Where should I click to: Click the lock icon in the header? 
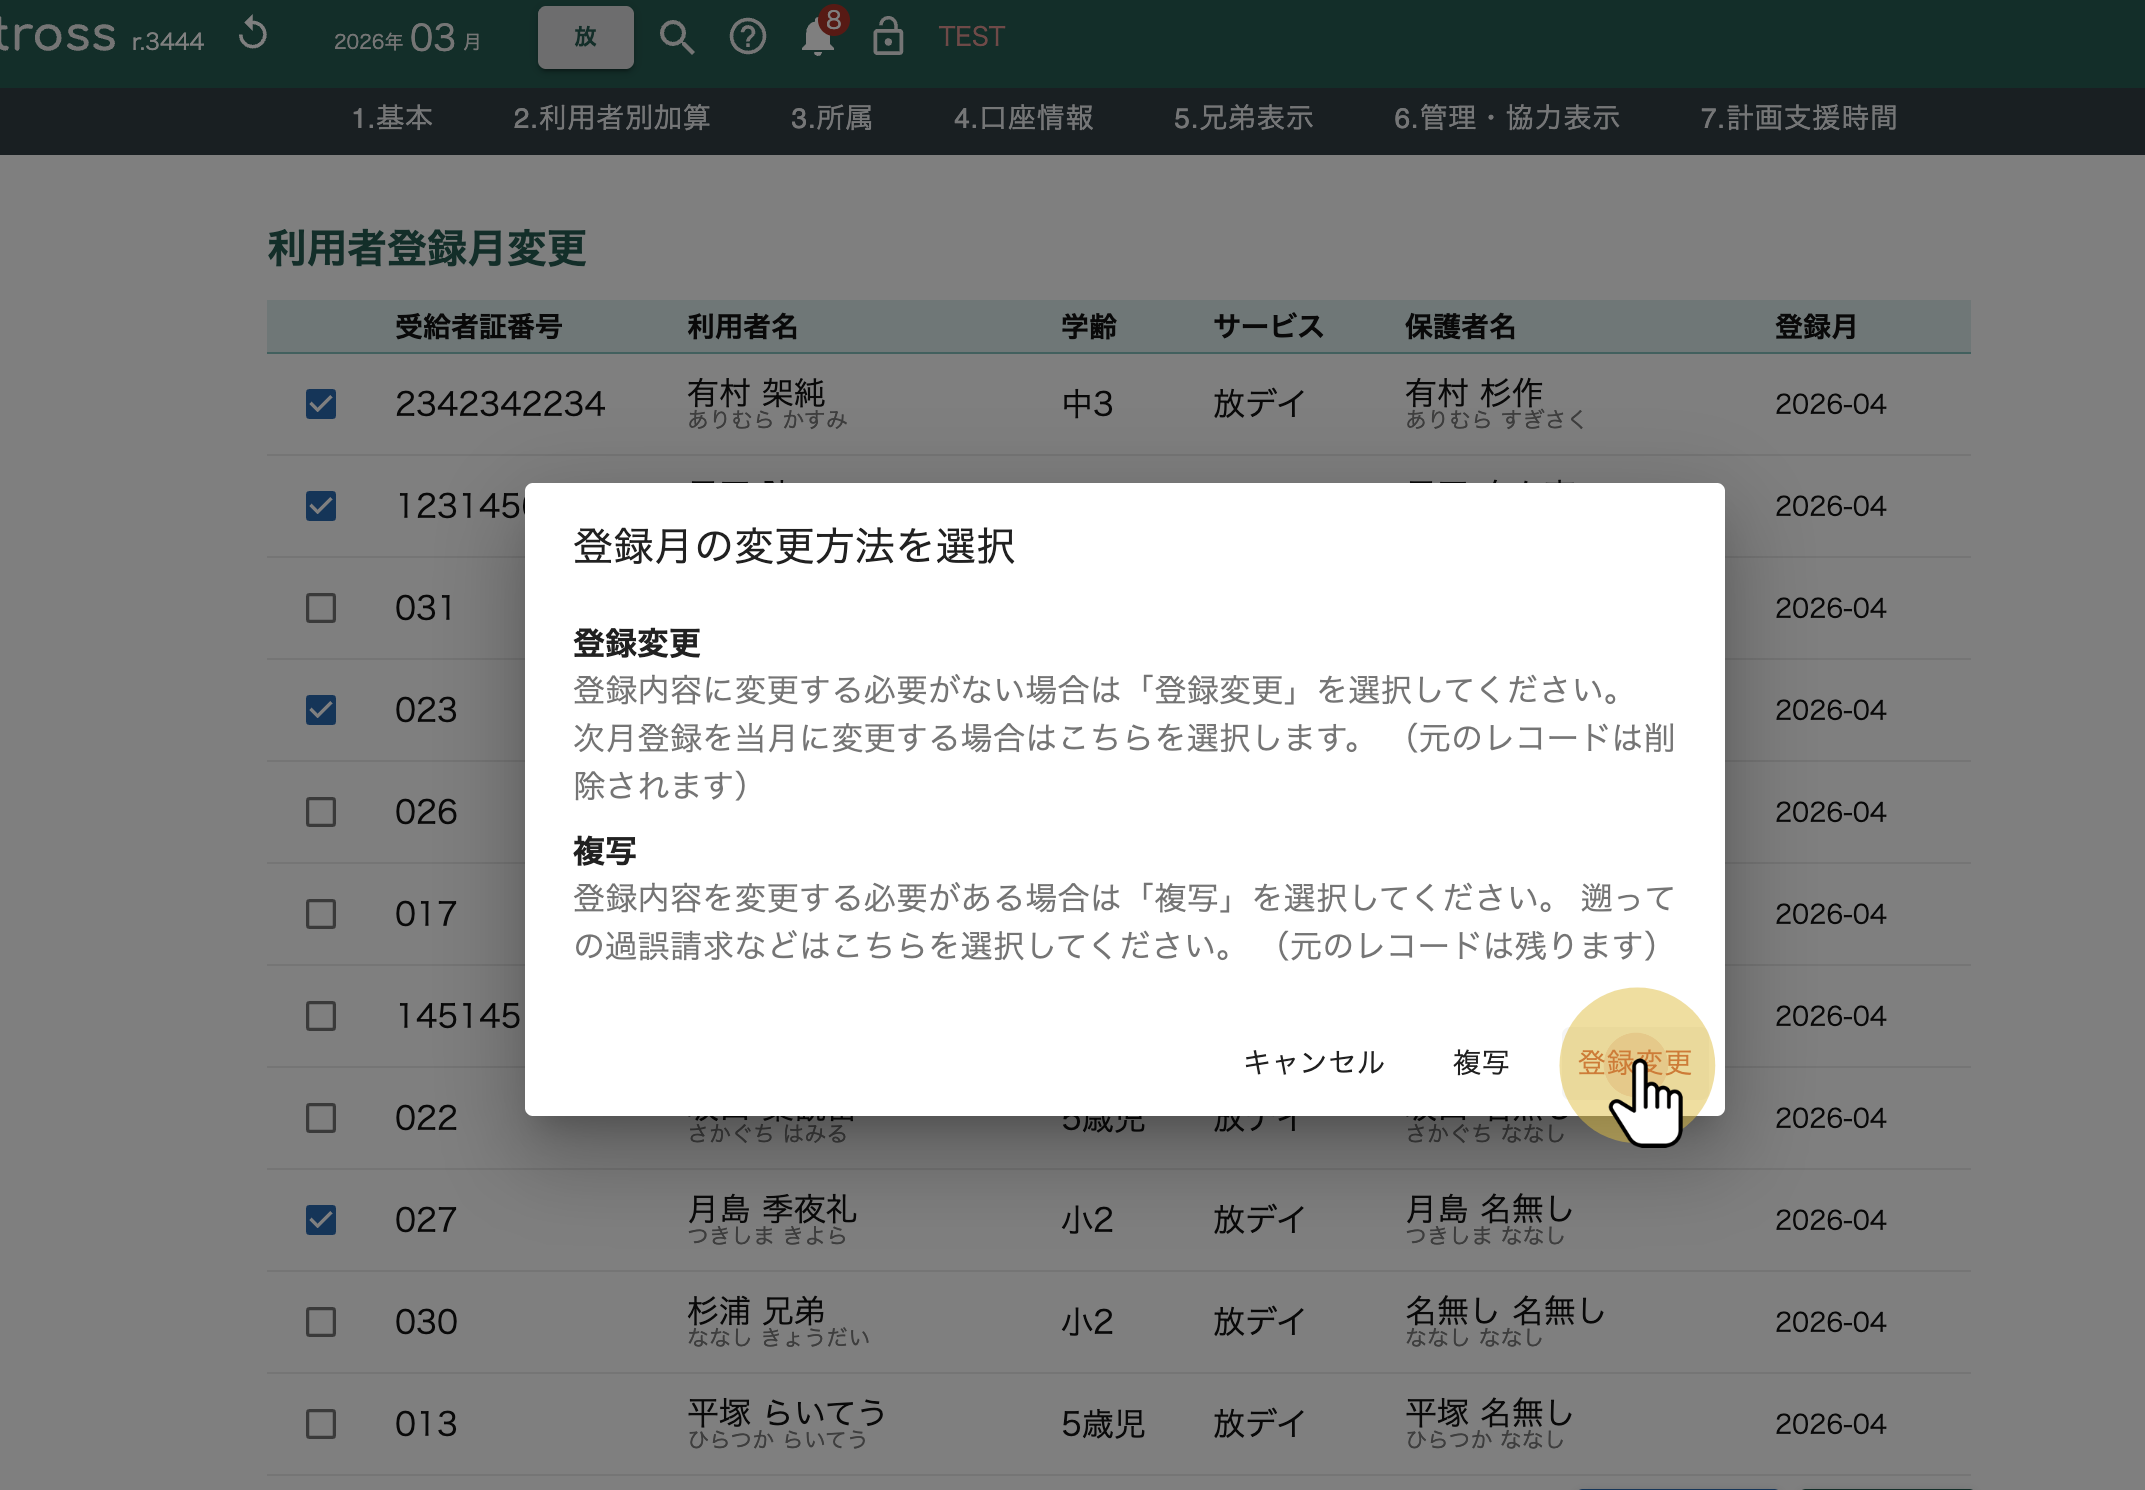pos(887,38)
